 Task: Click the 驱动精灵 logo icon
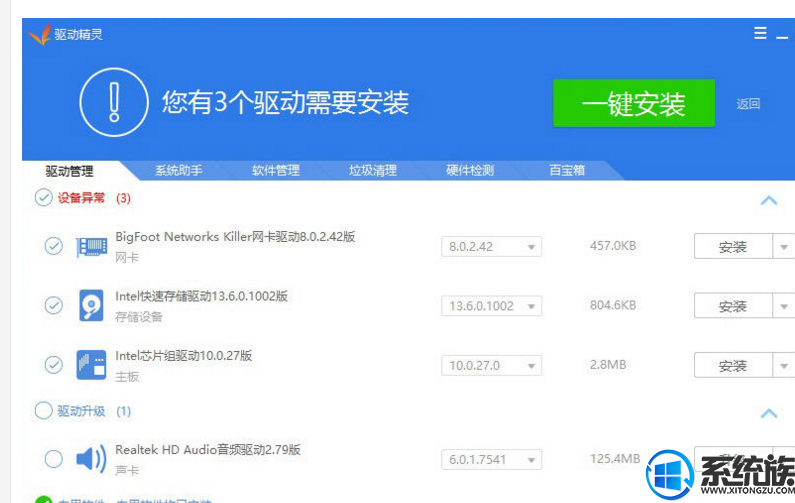tap(40, 34)
